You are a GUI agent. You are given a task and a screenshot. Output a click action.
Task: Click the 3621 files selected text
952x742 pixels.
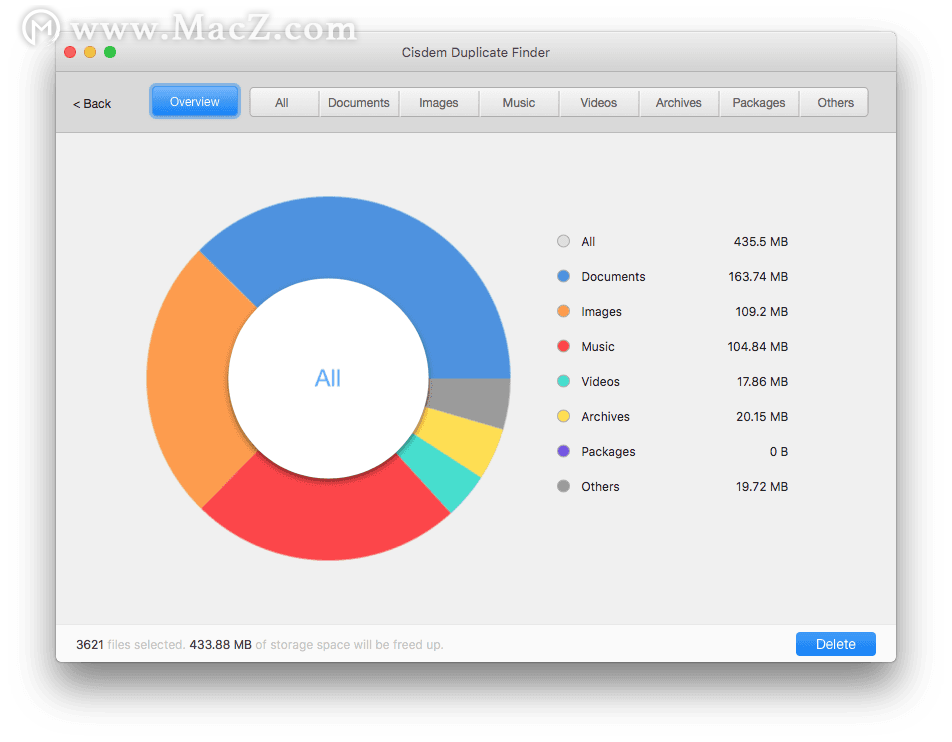[130, 644]
